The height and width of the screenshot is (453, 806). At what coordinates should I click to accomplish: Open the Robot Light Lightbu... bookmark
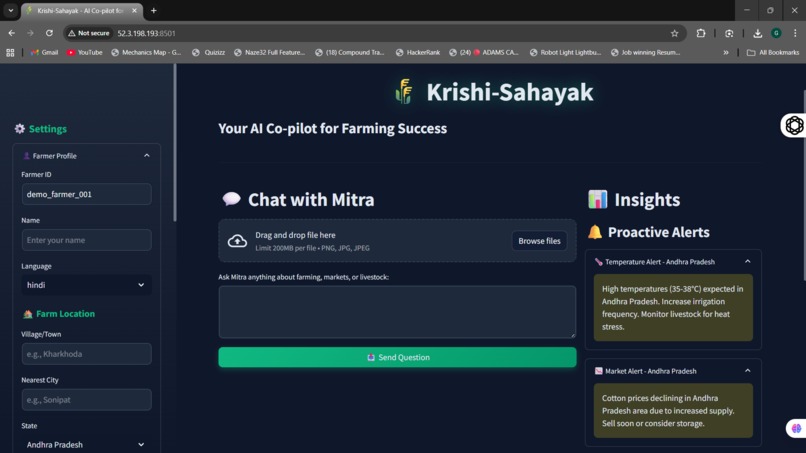[565, 52]
